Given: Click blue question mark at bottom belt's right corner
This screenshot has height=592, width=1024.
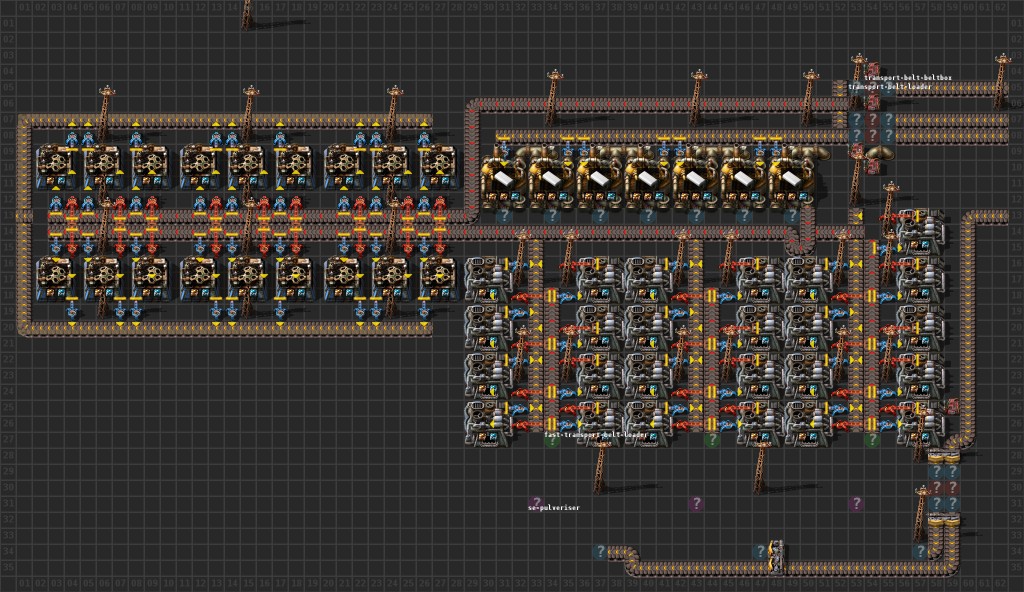Looking at the screenshot, I should (x=920, y=551).
